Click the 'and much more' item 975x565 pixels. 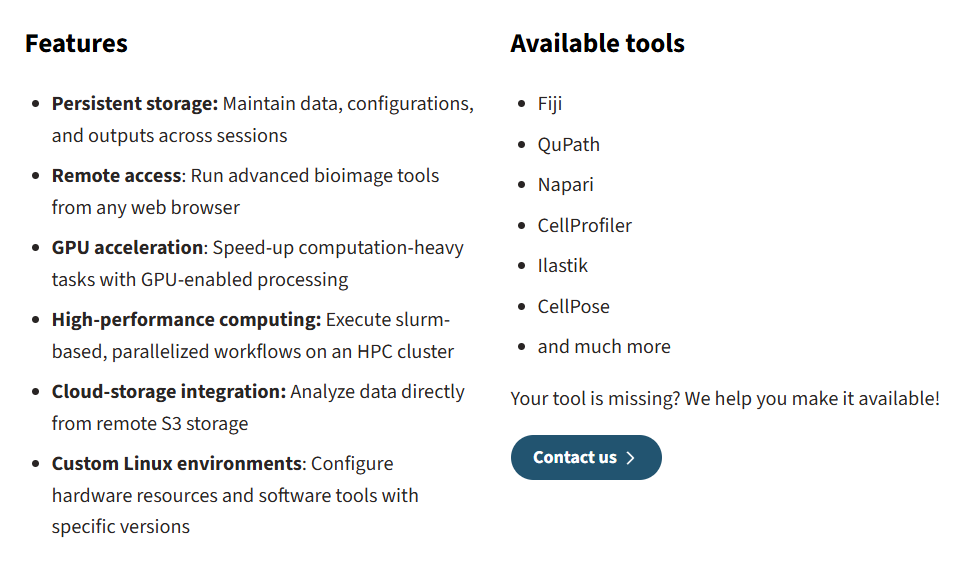(x=604, y=347)
